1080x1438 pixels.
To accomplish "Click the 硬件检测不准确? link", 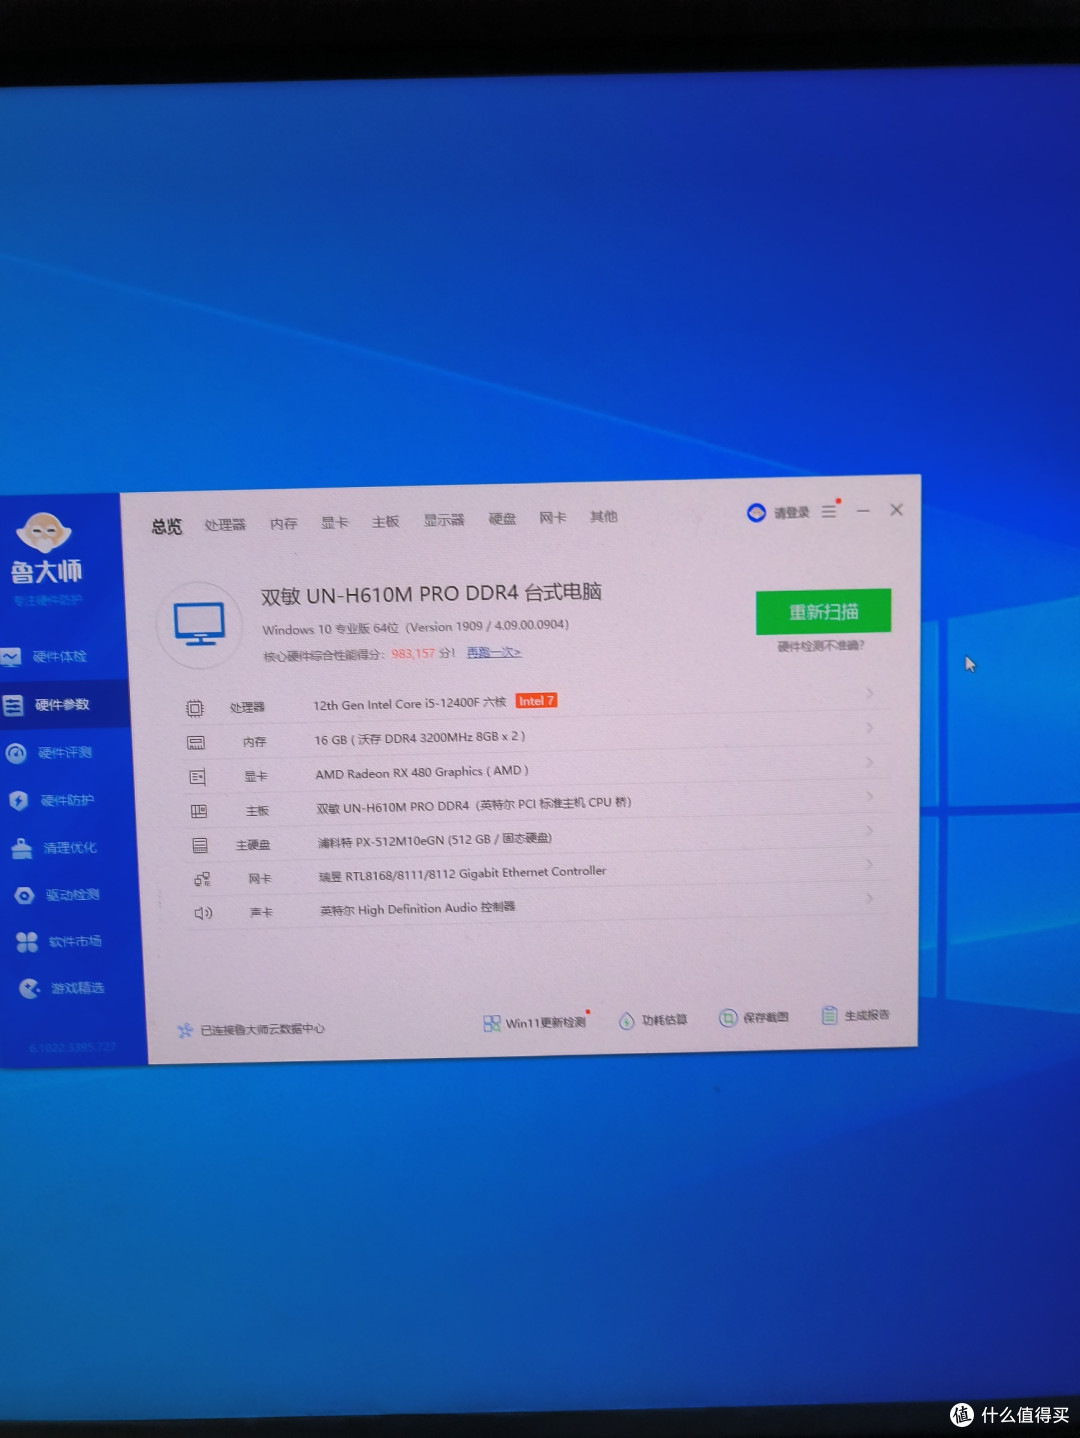I will tap(821, 646).
